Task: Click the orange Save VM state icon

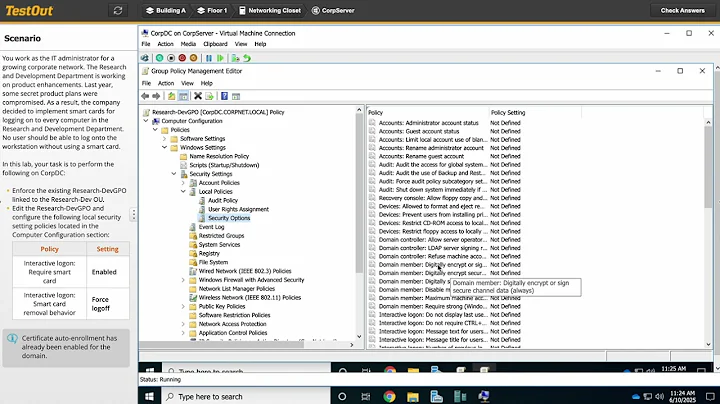Action: (x=193, y=58)
